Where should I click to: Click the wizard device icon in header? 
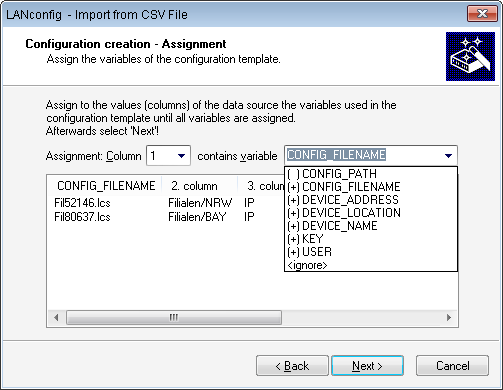(470, 56)
